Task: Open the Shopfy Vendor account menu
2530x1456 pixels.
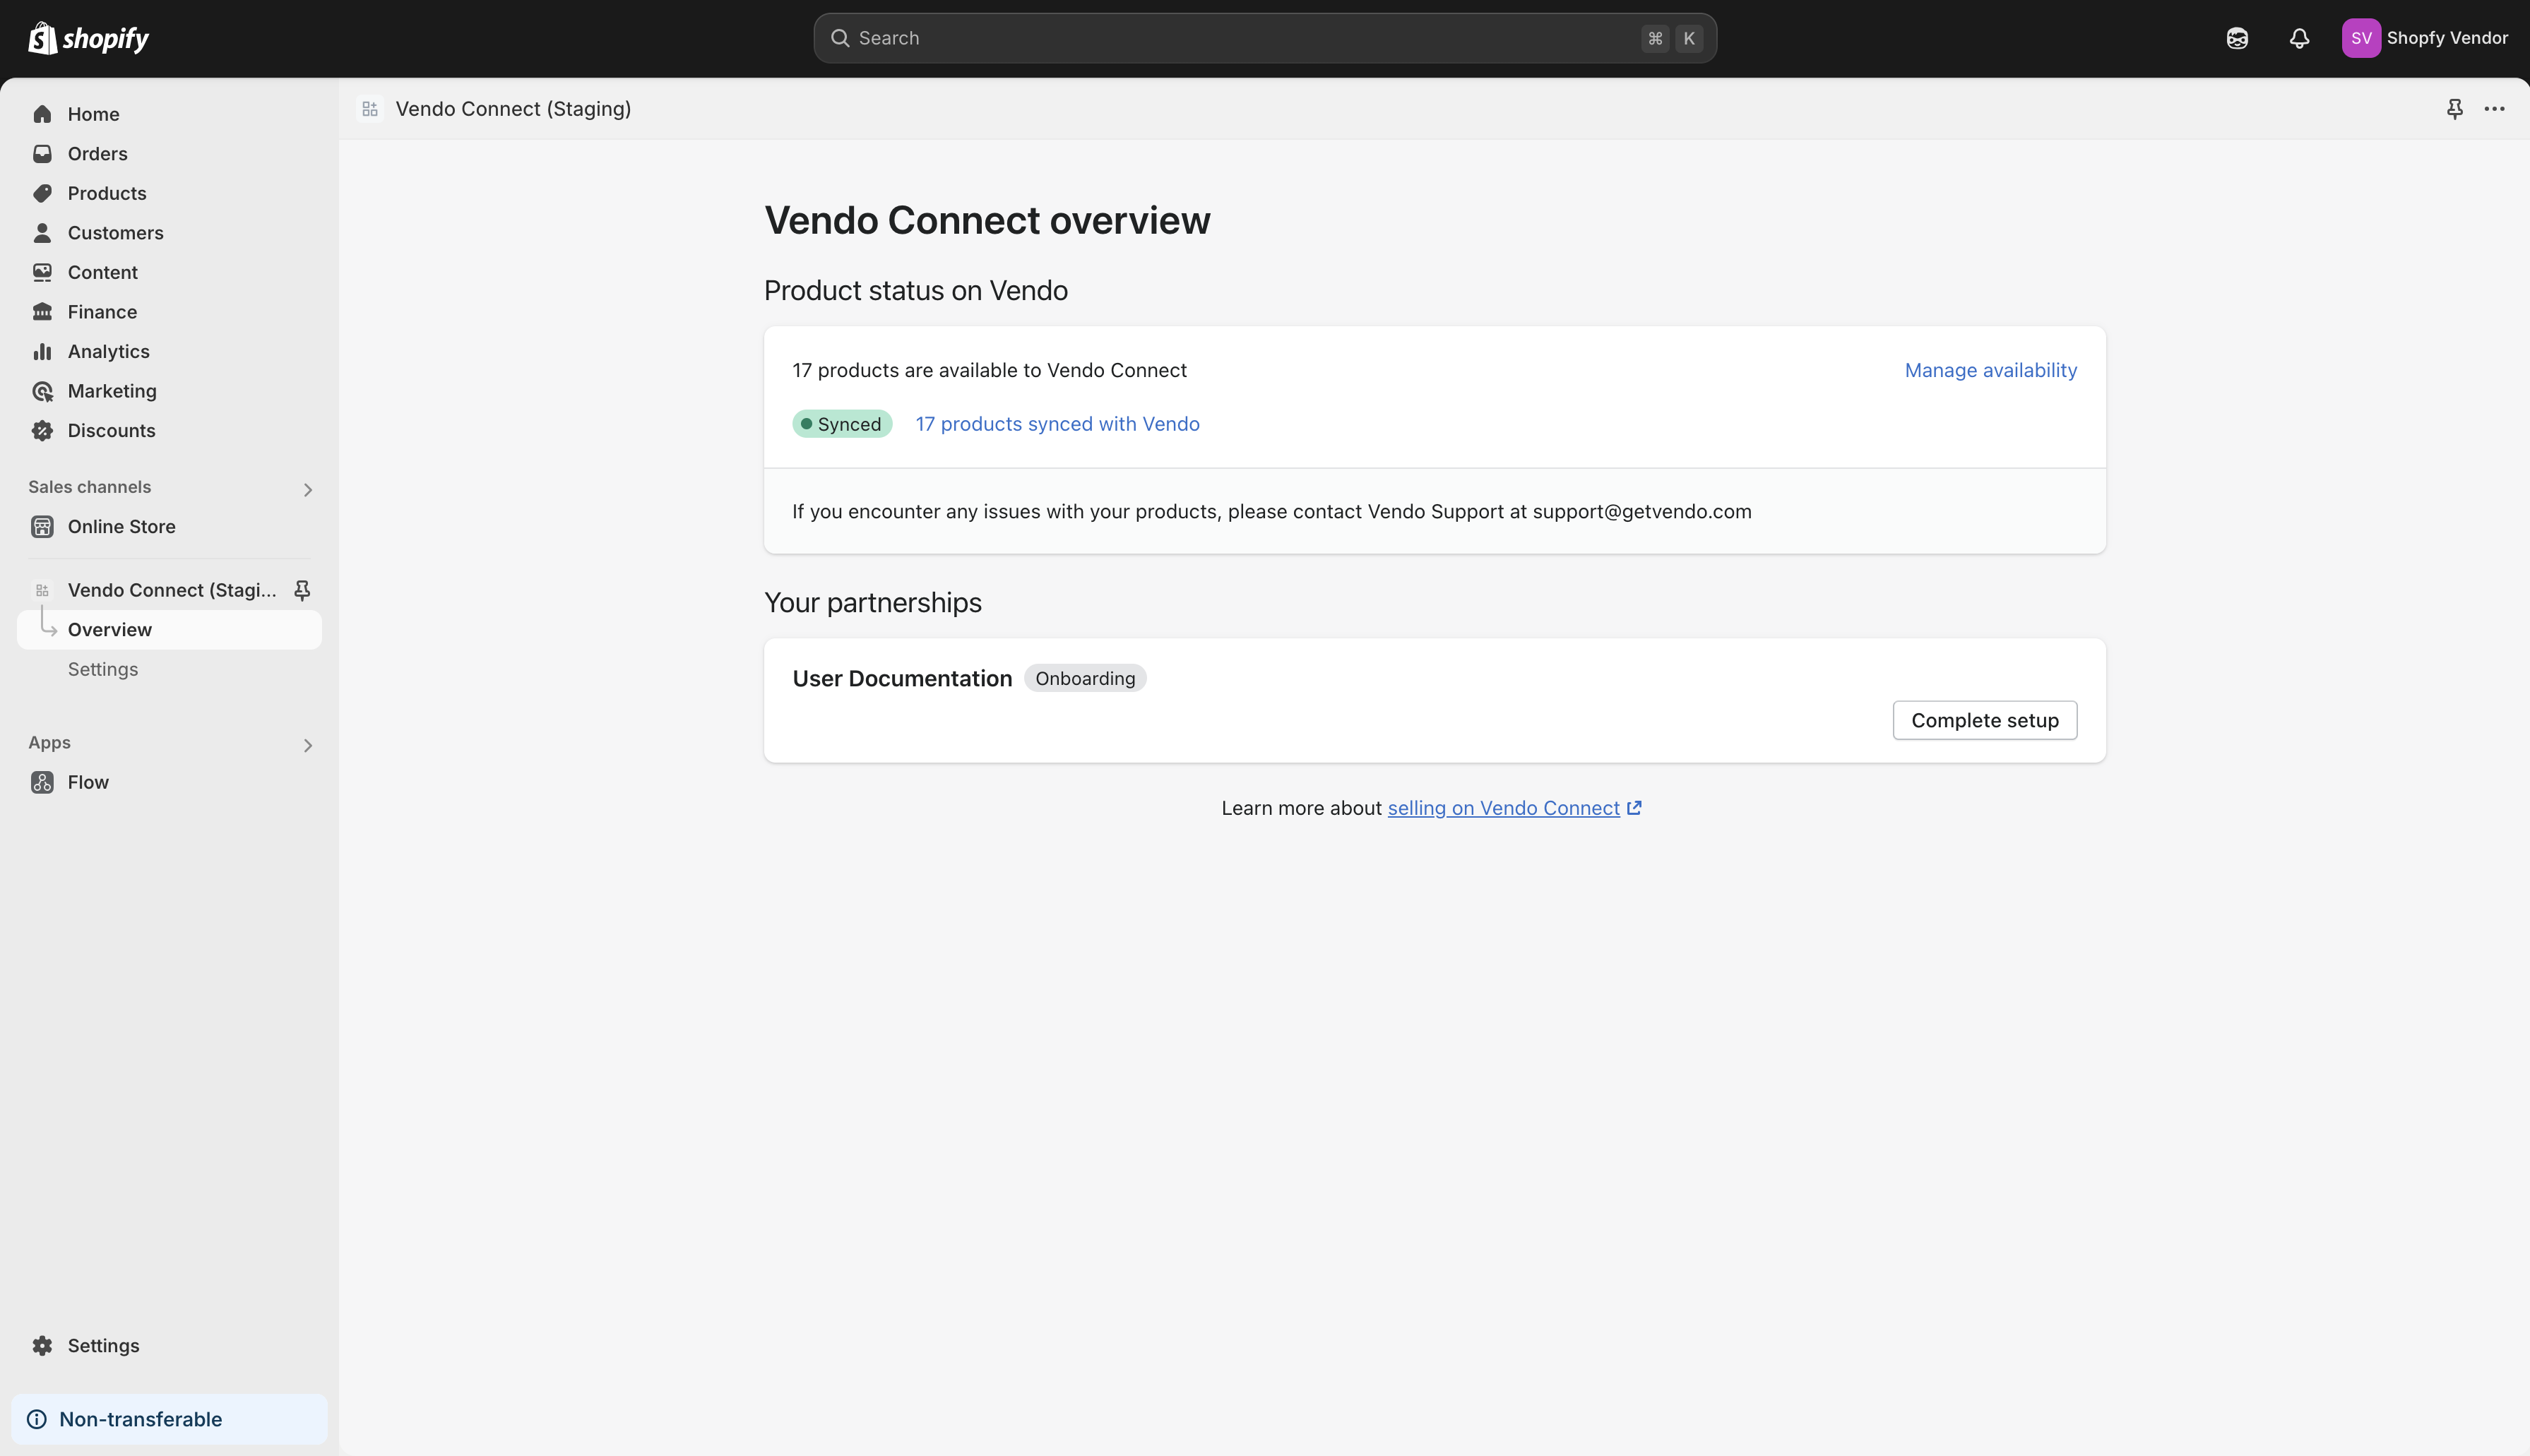Action: click(x=2424, y=38)
